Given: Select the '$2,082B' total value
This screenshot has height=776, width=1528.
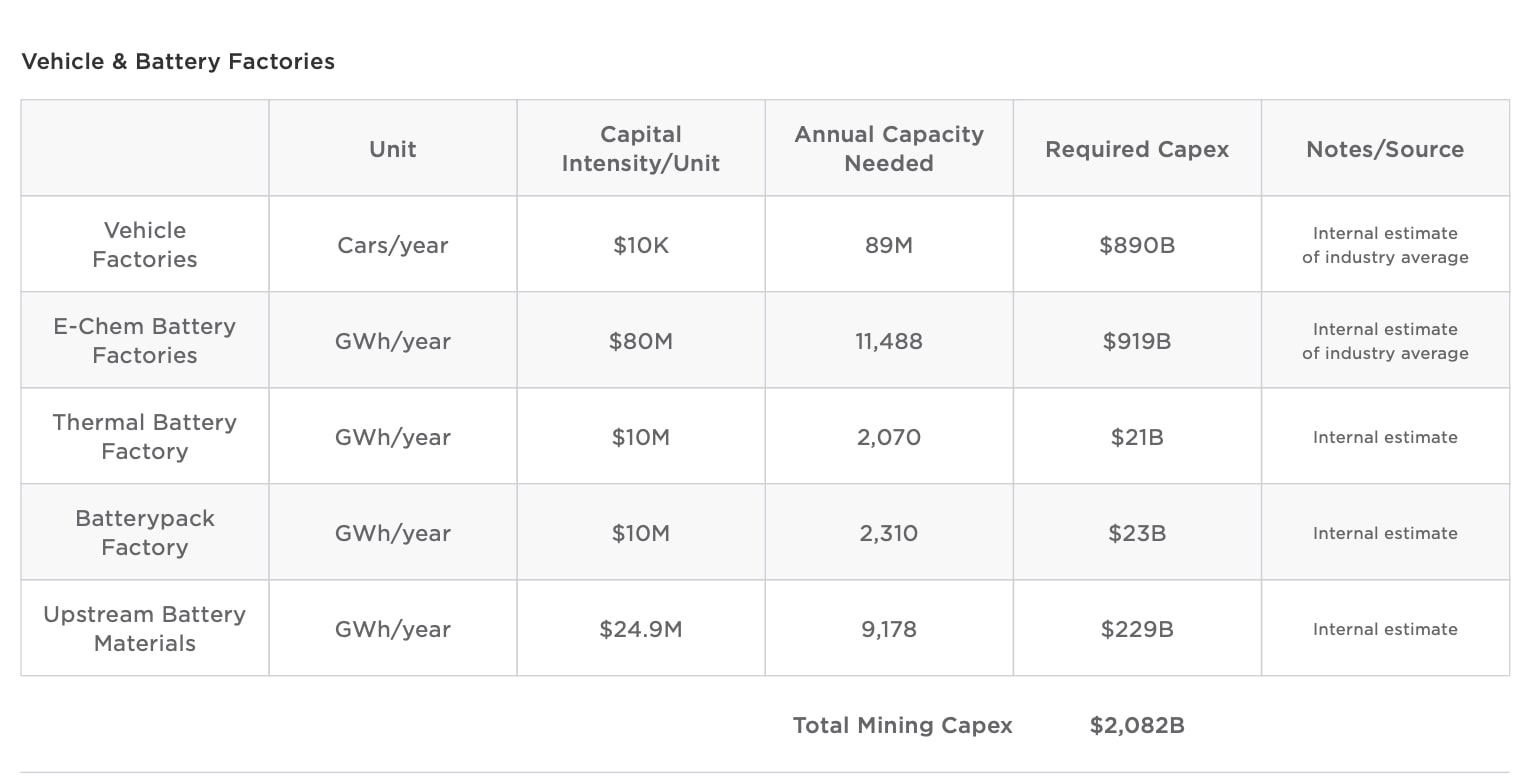Looking at the screenshot, I should (1136, 726).
